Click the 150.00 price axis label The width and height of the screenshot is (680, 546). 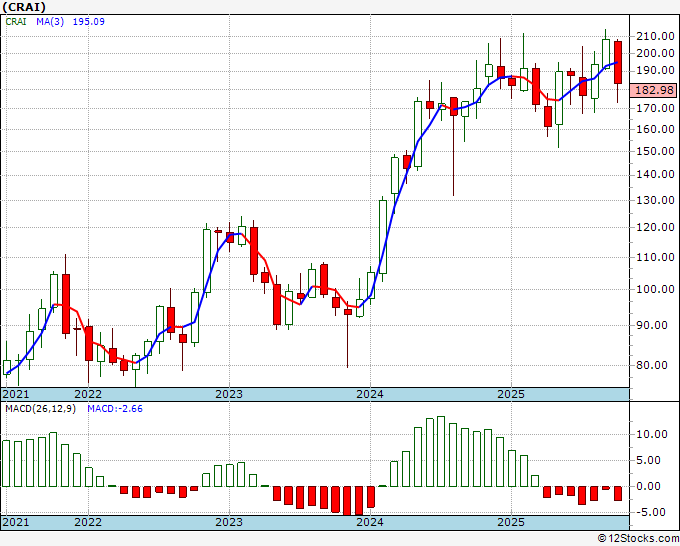tap(655, 151)
